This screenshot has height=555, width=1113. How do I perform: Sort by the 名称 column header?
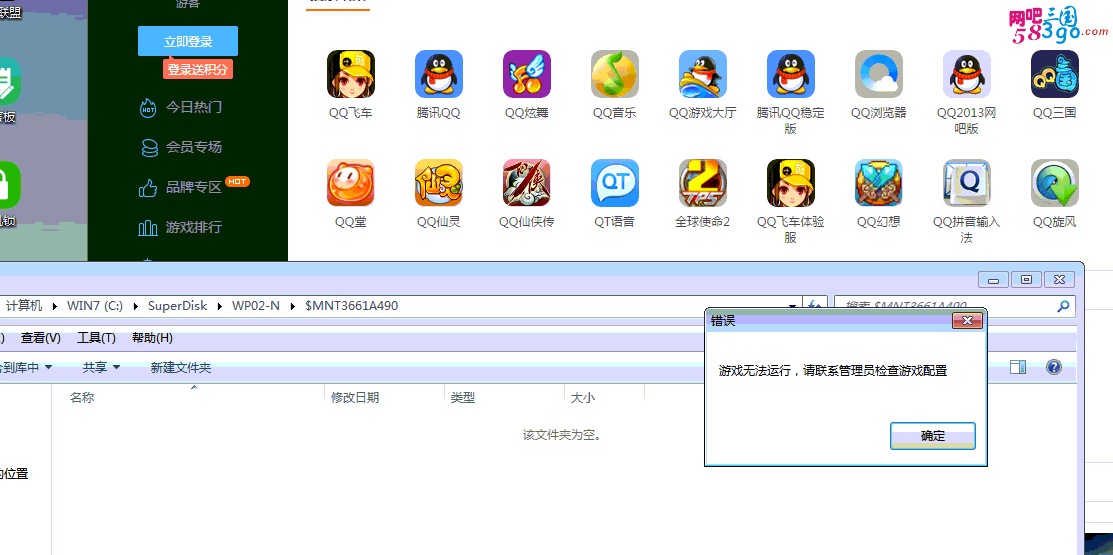(82, 397)
